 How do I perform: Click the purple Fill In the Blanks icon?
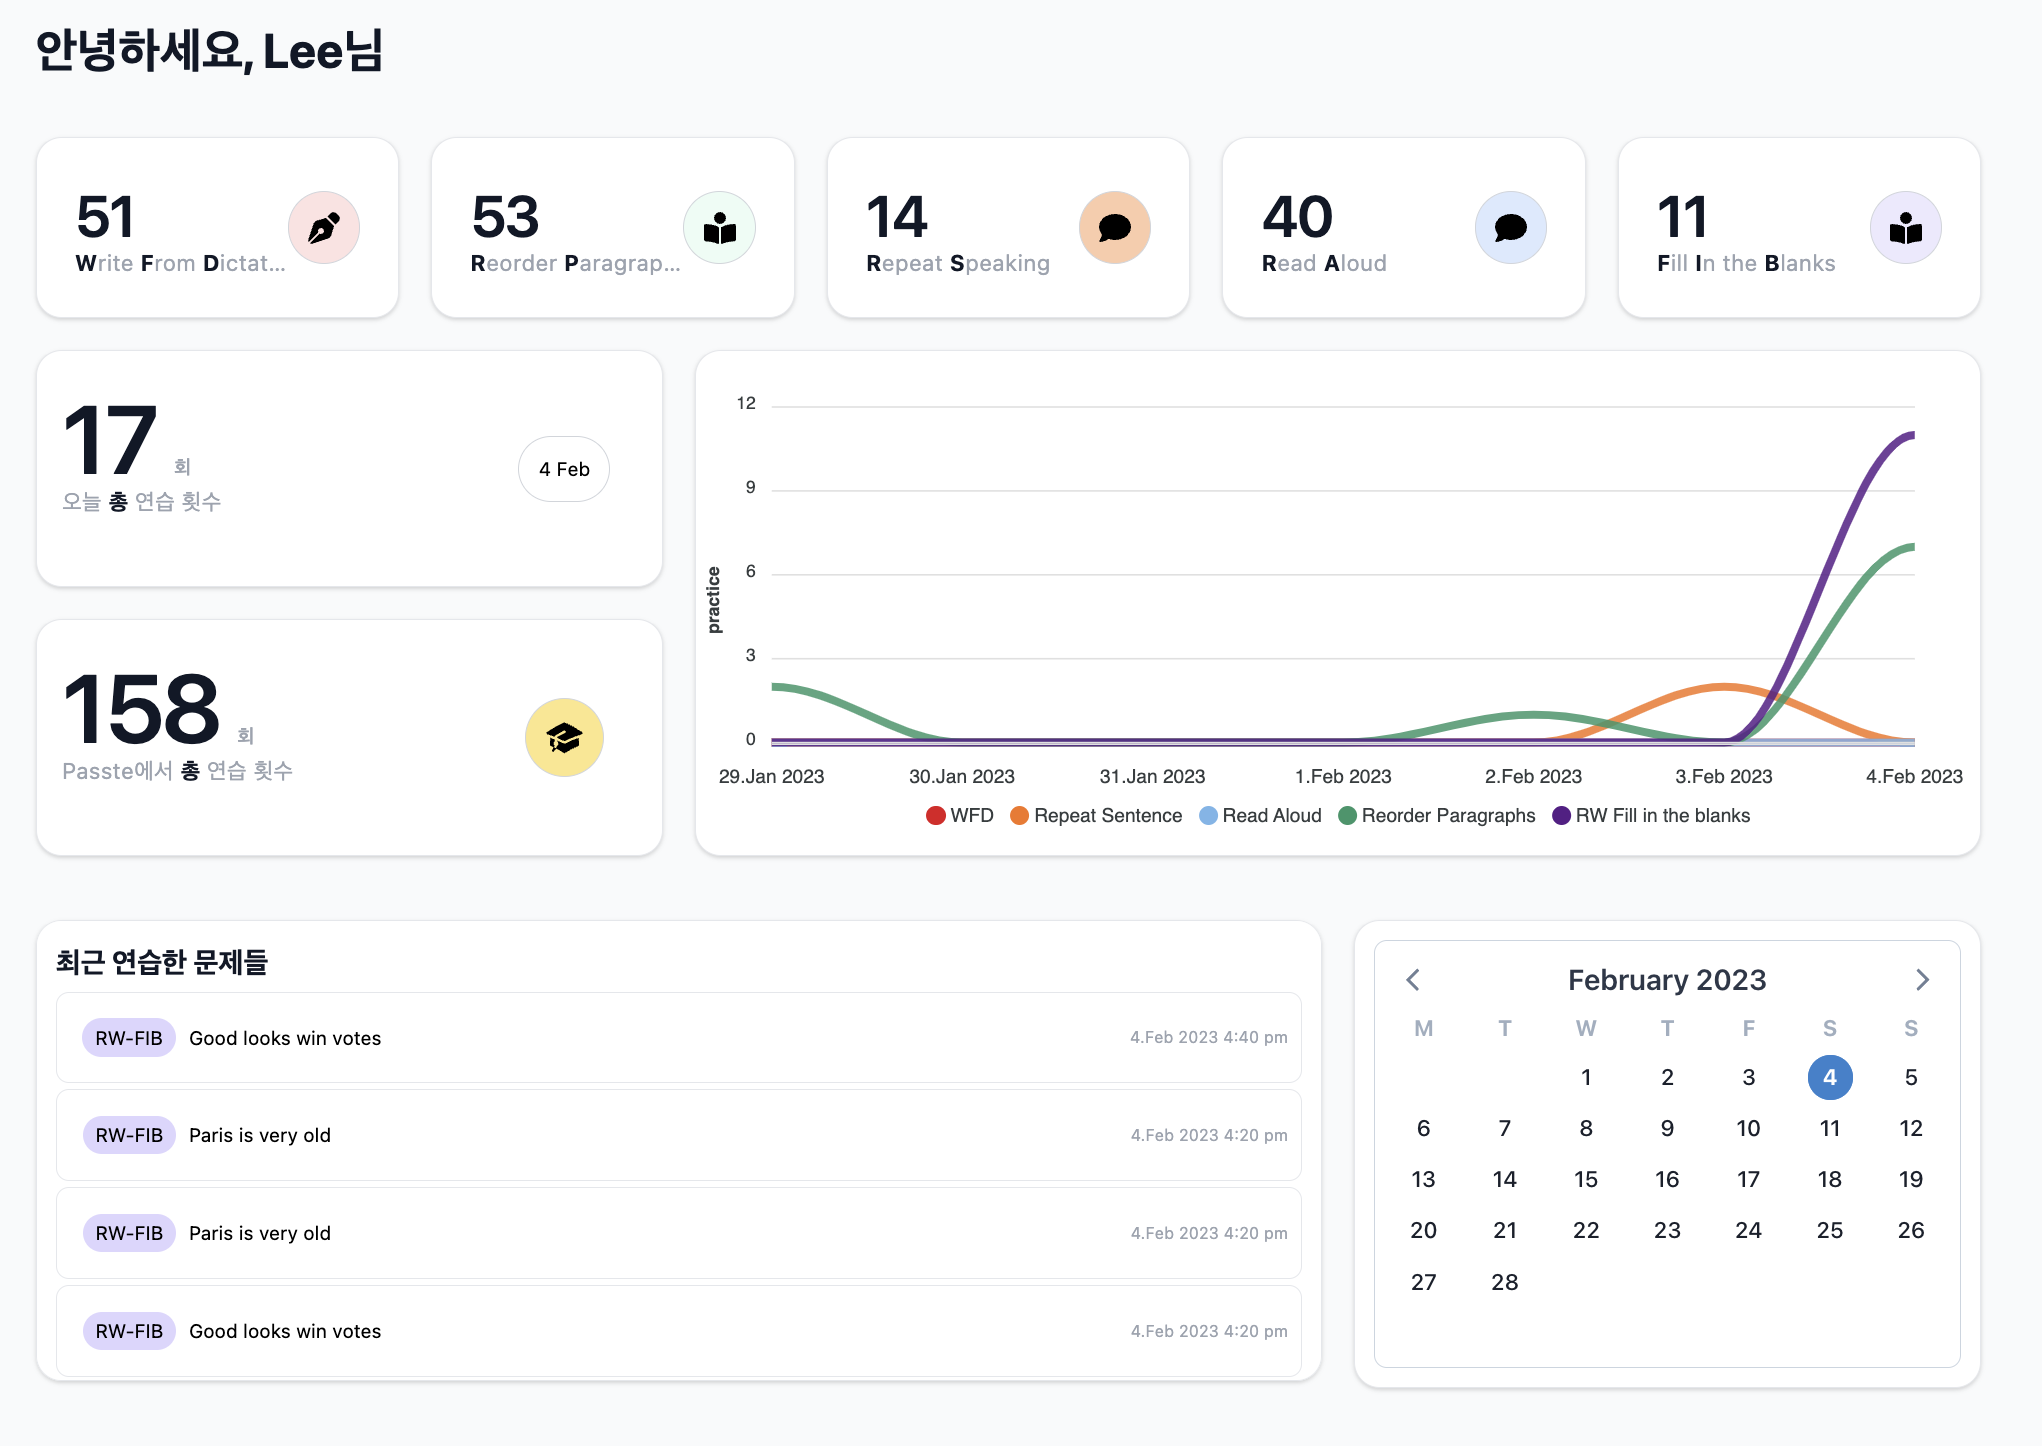point(1905,228)
